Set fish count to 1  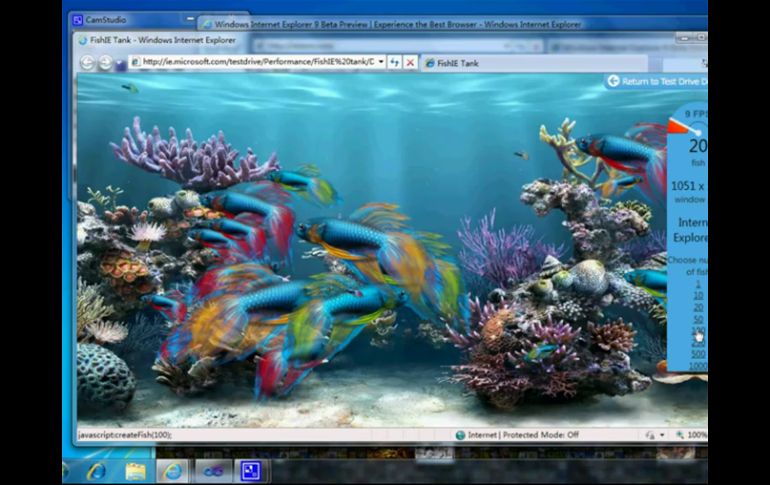tap(698, 283)
